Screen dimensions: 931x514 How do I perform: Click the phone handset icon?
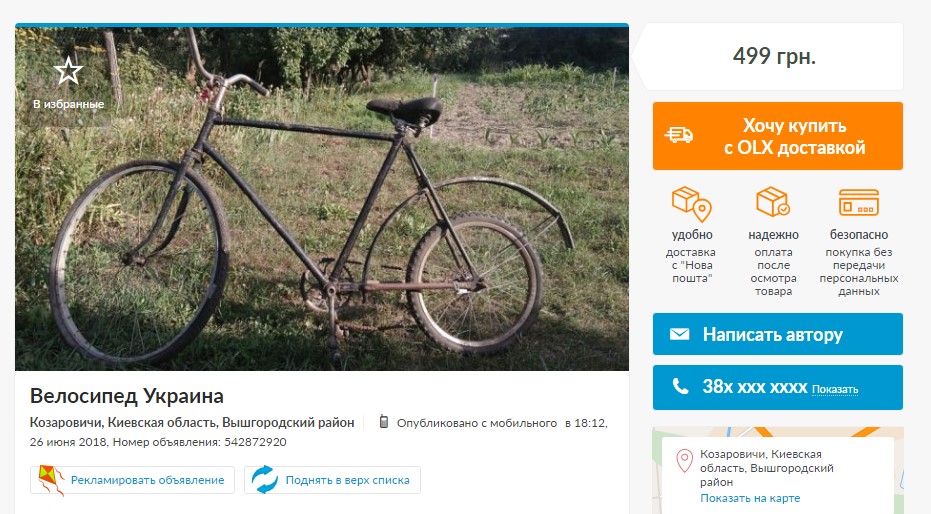[680, 387]
